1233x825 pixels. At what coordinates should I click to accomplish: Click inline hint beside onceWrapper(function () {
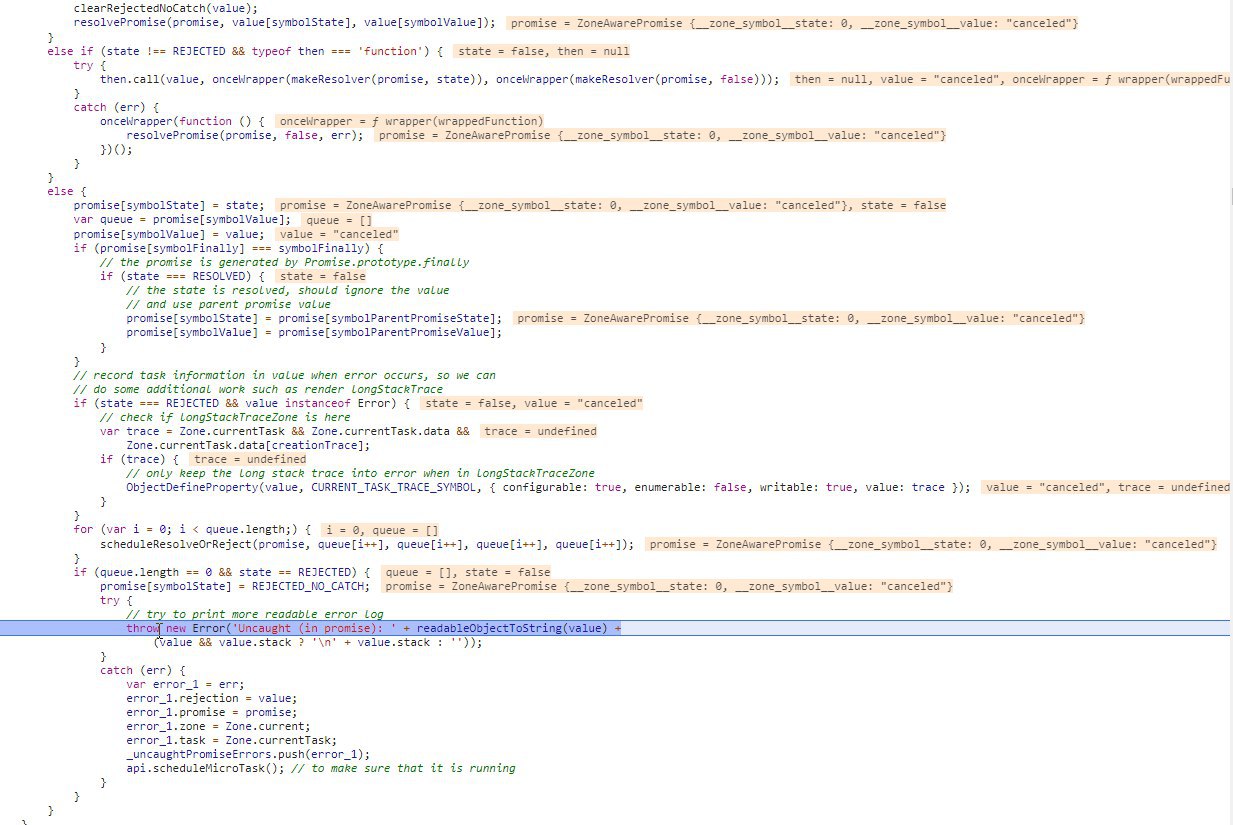(x=410, y=121)
